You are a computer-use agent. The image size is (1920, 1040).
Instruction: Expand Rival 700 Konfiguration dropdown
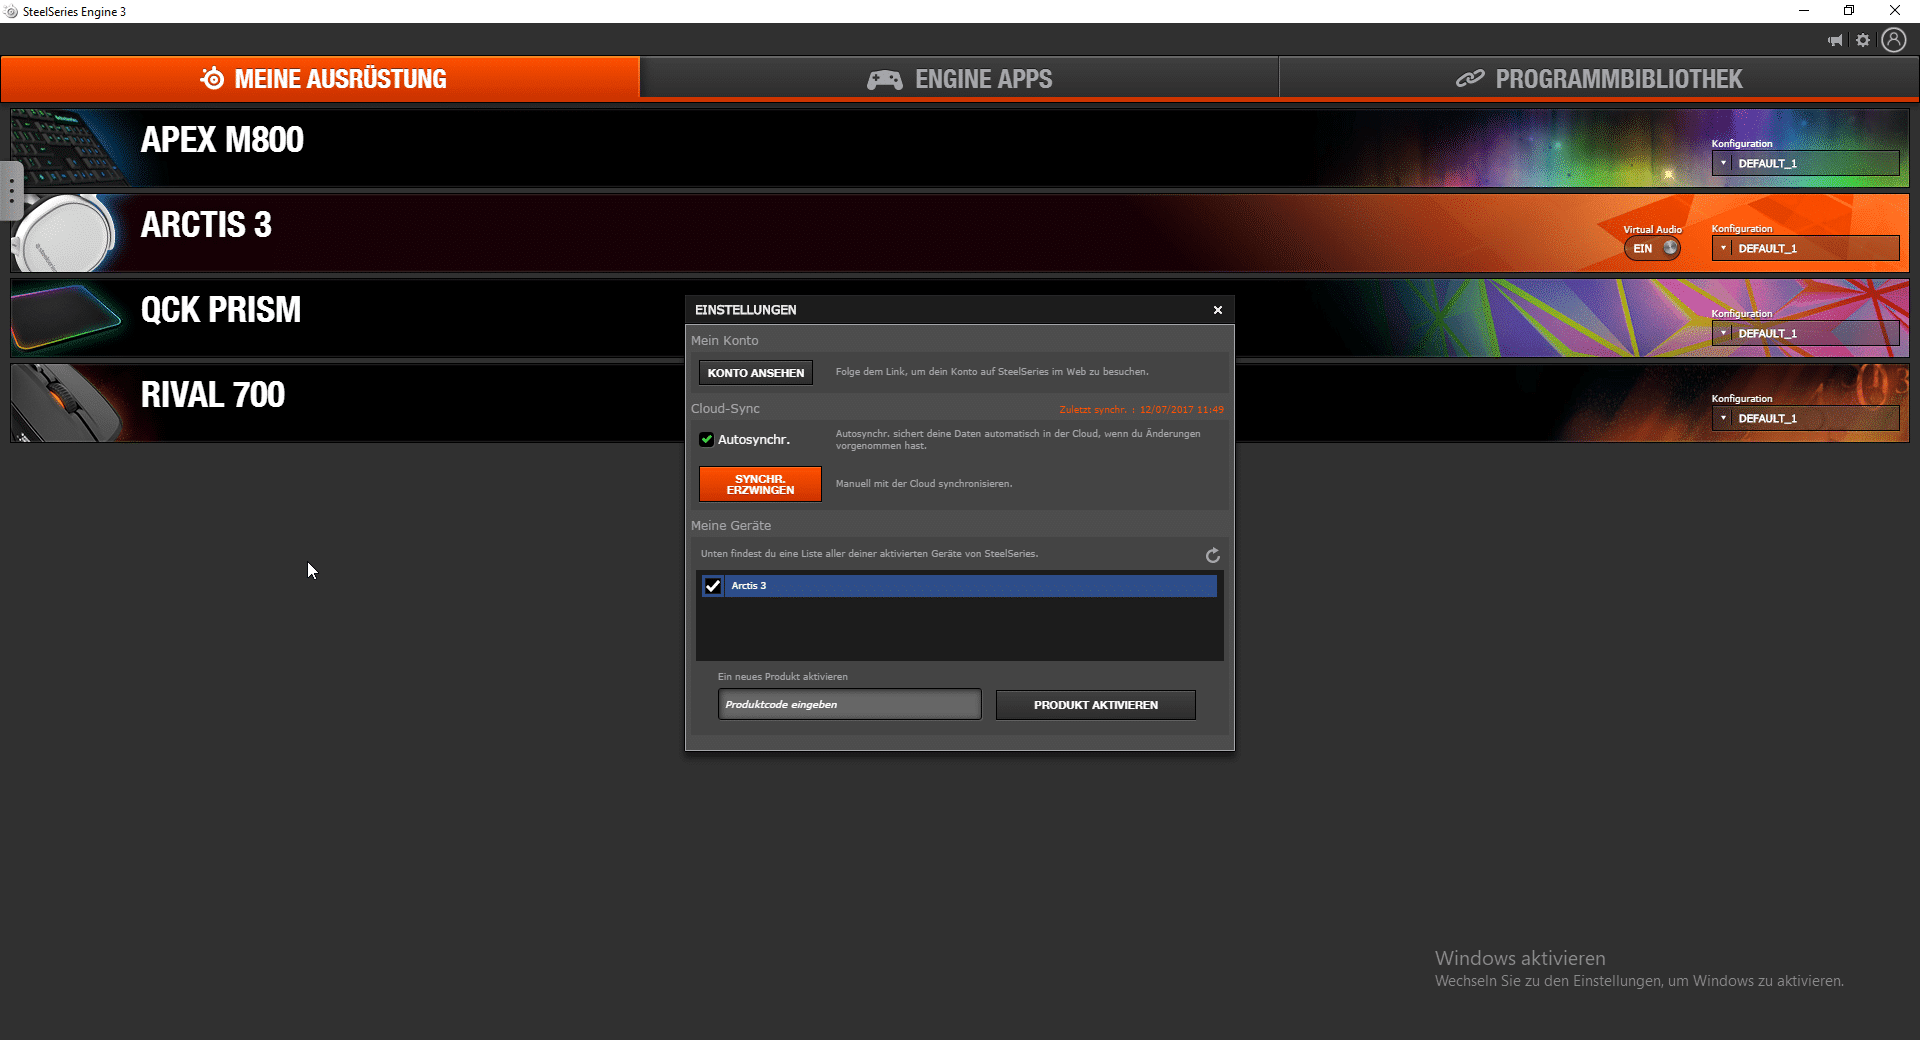coord(1805,418)
